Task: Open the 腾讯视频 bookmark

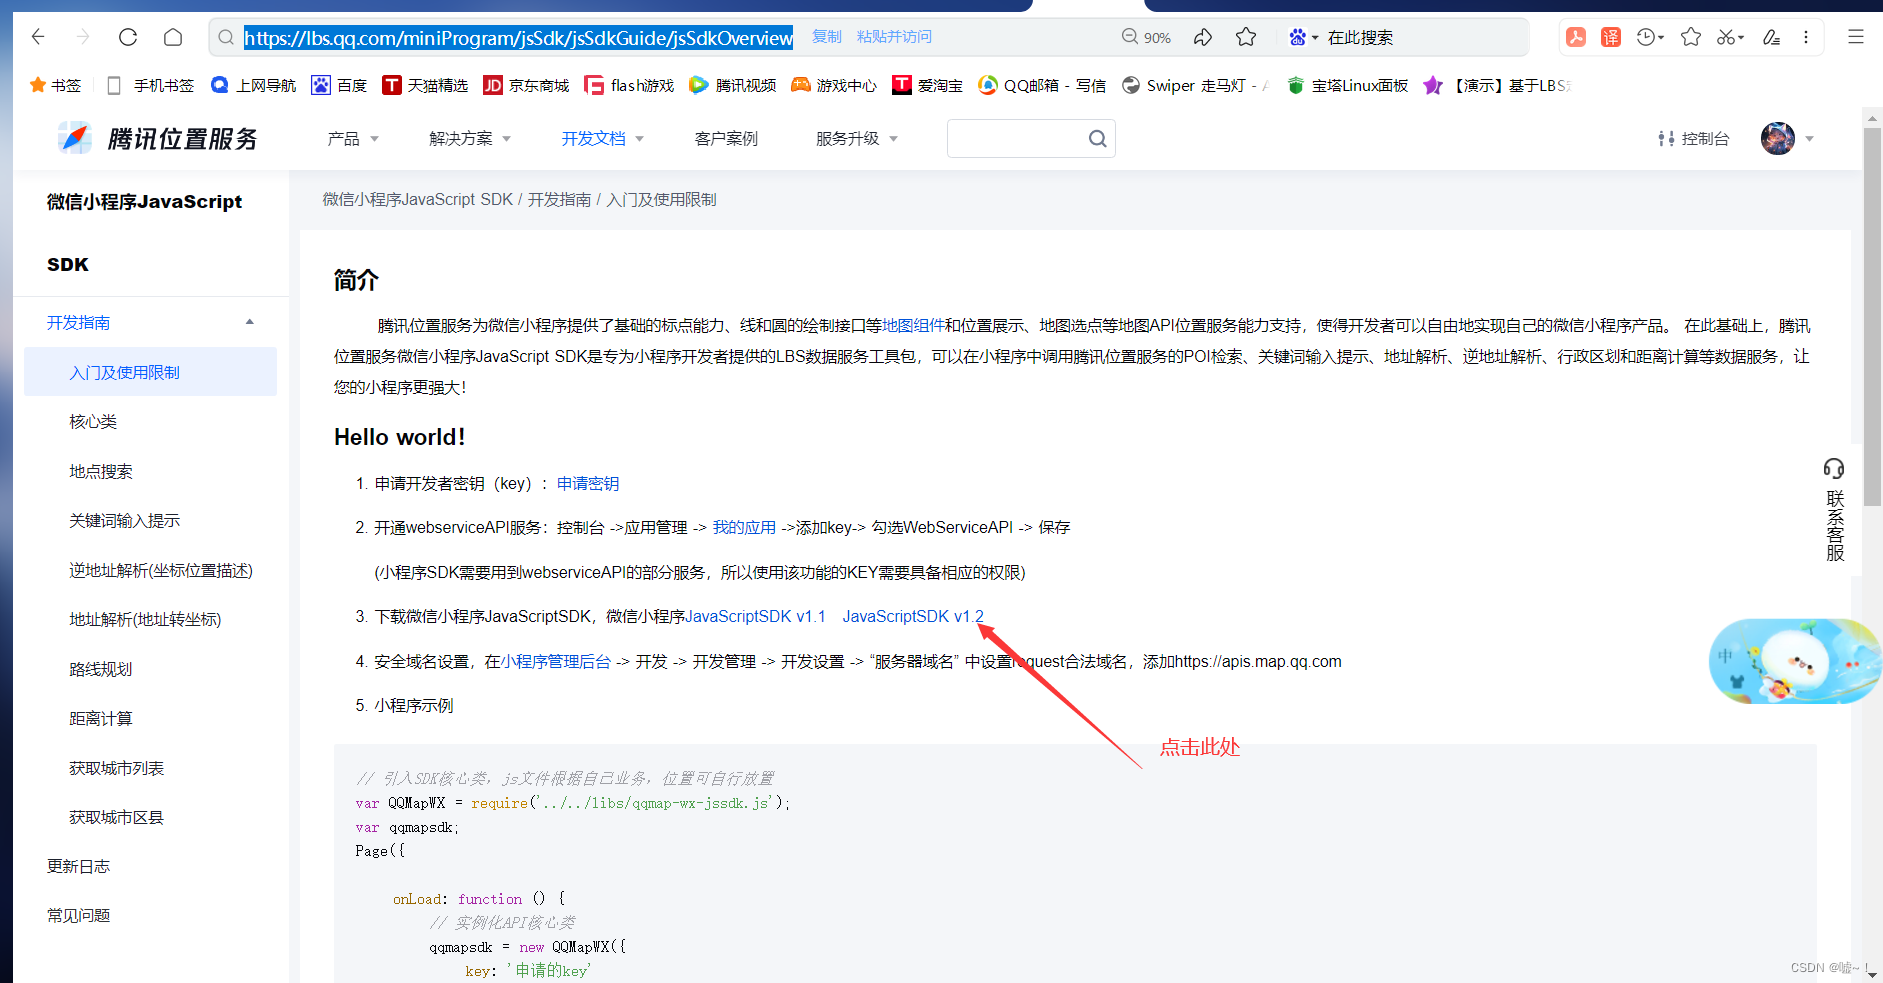Action: coord(733,85)
